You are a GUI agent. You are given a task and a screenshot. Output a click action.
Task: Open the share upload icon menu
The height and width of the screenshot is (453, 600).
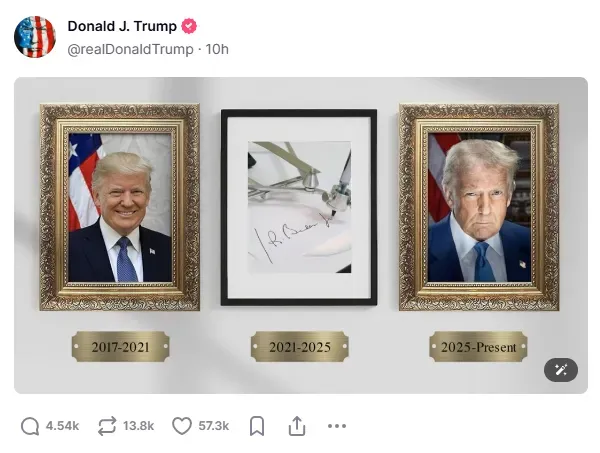(297, 426)
